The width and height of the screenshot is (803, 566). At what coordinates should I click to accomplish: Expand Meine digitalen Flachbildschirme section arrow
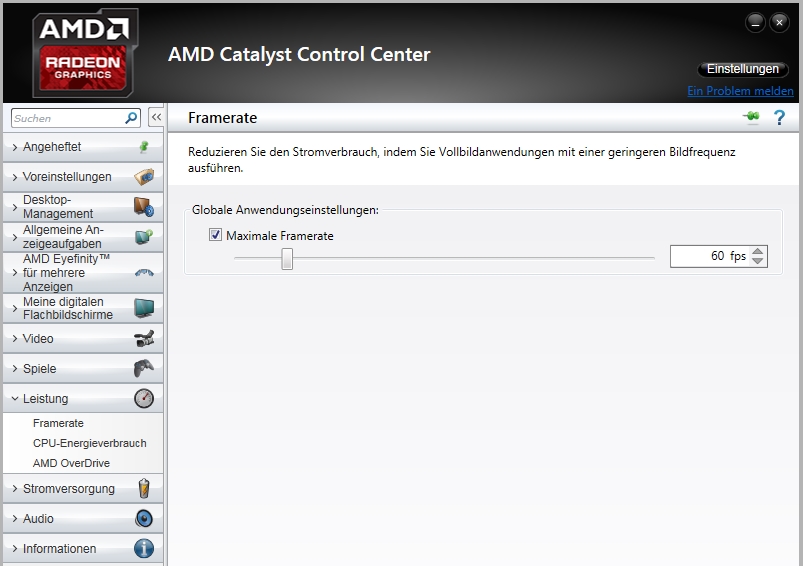point(15,308)
